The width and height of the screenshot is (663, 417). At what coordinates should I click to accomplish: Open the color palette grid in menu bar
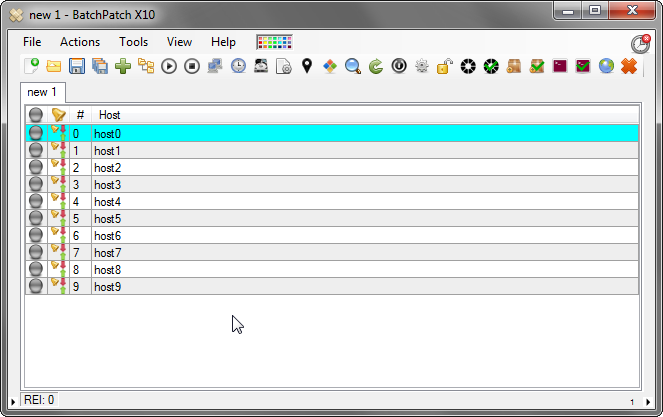pyautogui.click(x=274, y=42)
